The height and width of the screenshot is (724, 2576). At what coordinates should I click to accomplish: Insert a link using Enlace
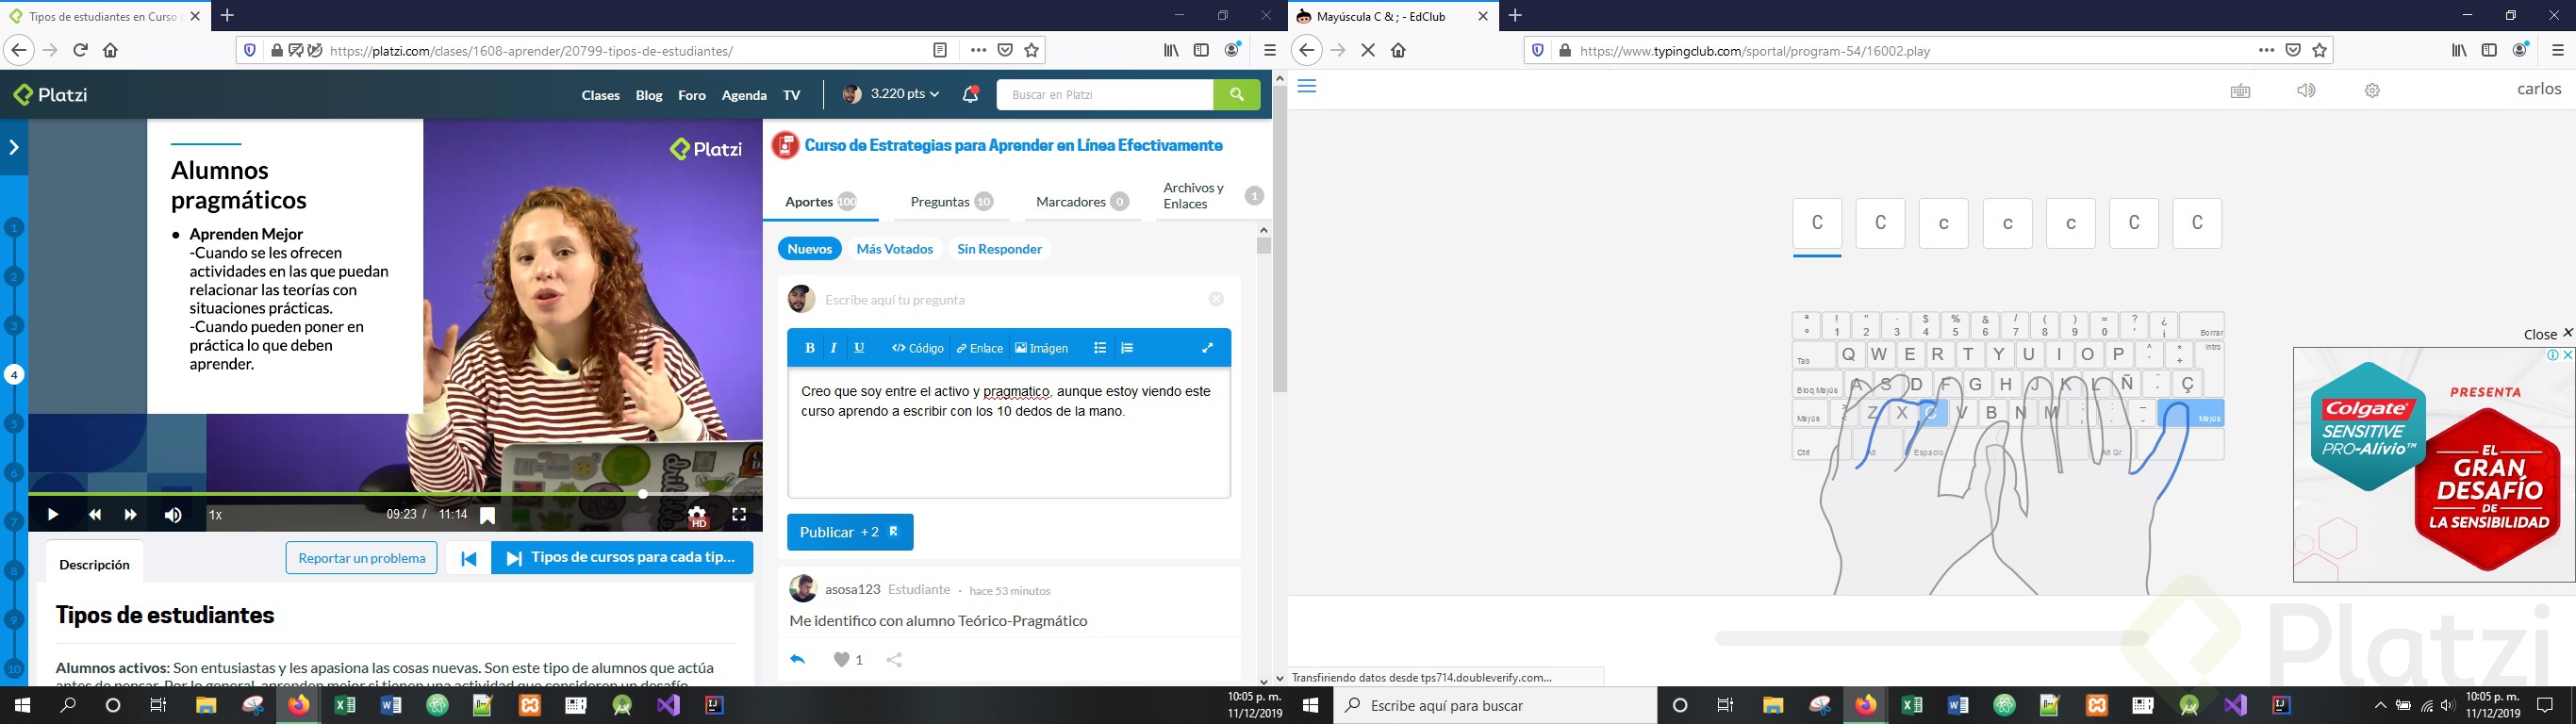(979, 348)
